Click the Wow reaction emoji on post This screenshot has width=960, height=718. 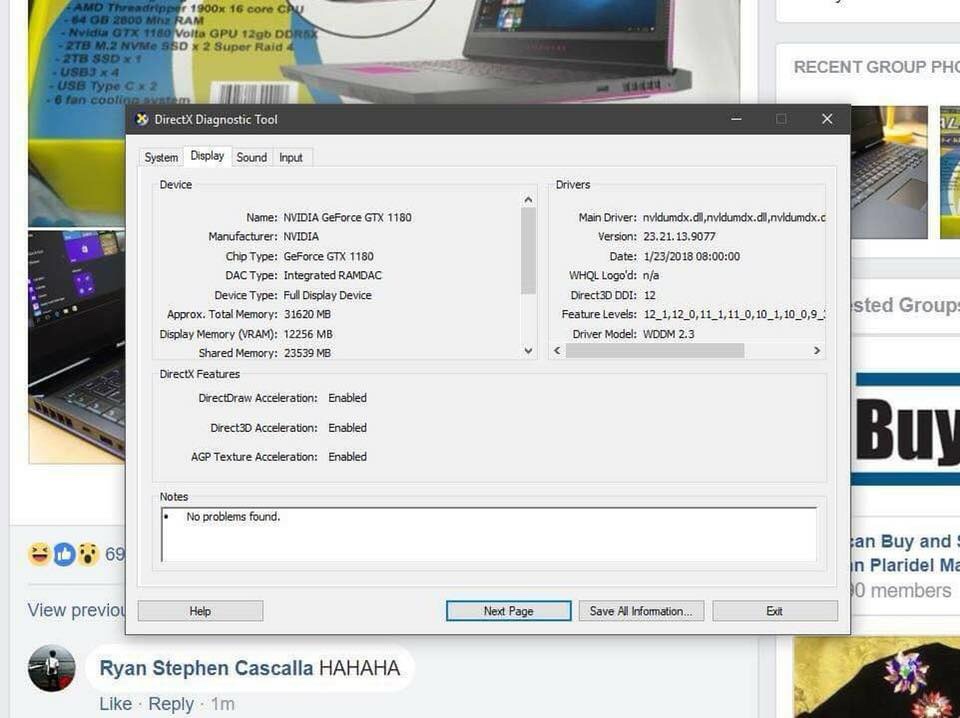pyautogui.click(x=88, y=555)
